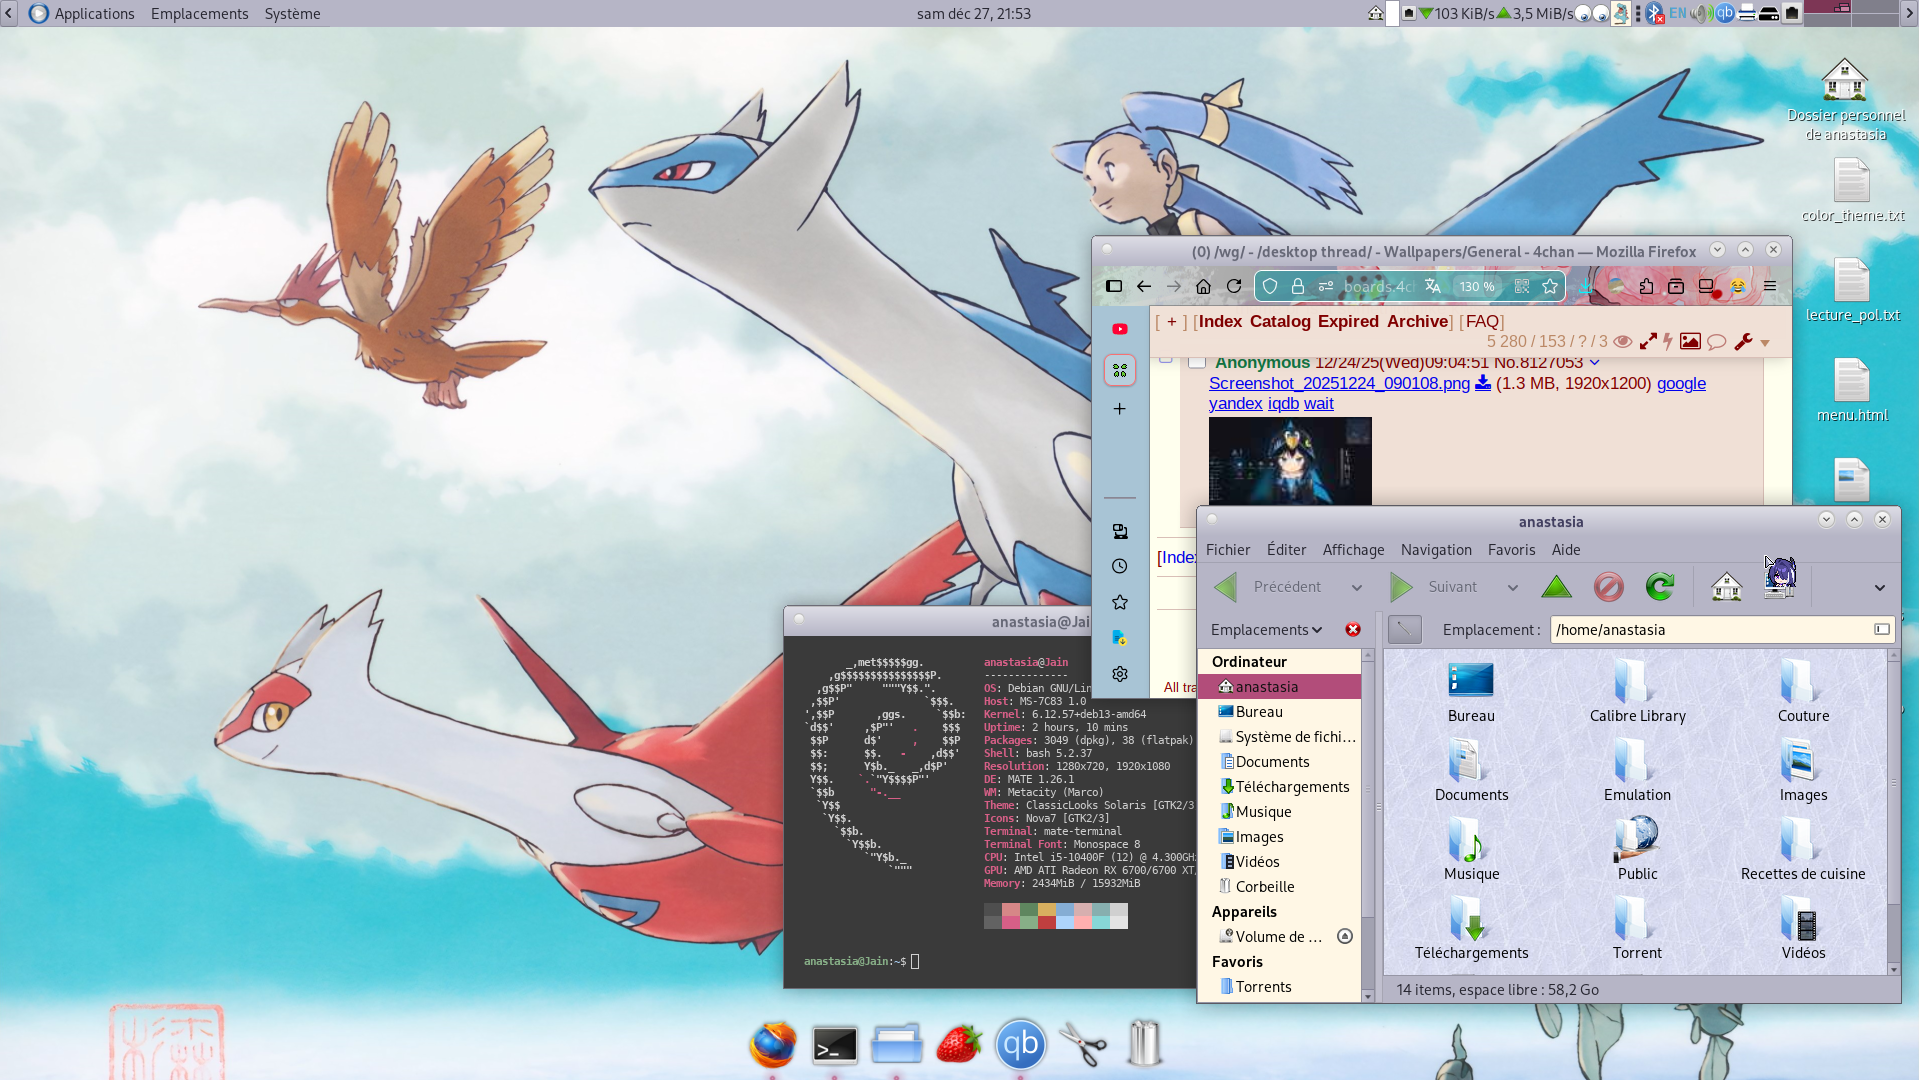Open the Screenshot_20251224_090108.png file link
Viewport: 1919px width, 1080px height.
tap(1339, 384)
